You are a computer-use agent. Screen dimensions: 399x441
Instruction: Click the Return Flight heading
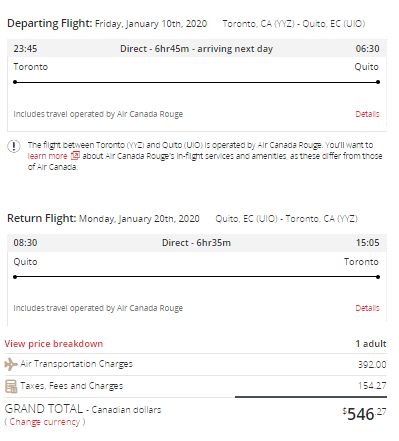41,218
